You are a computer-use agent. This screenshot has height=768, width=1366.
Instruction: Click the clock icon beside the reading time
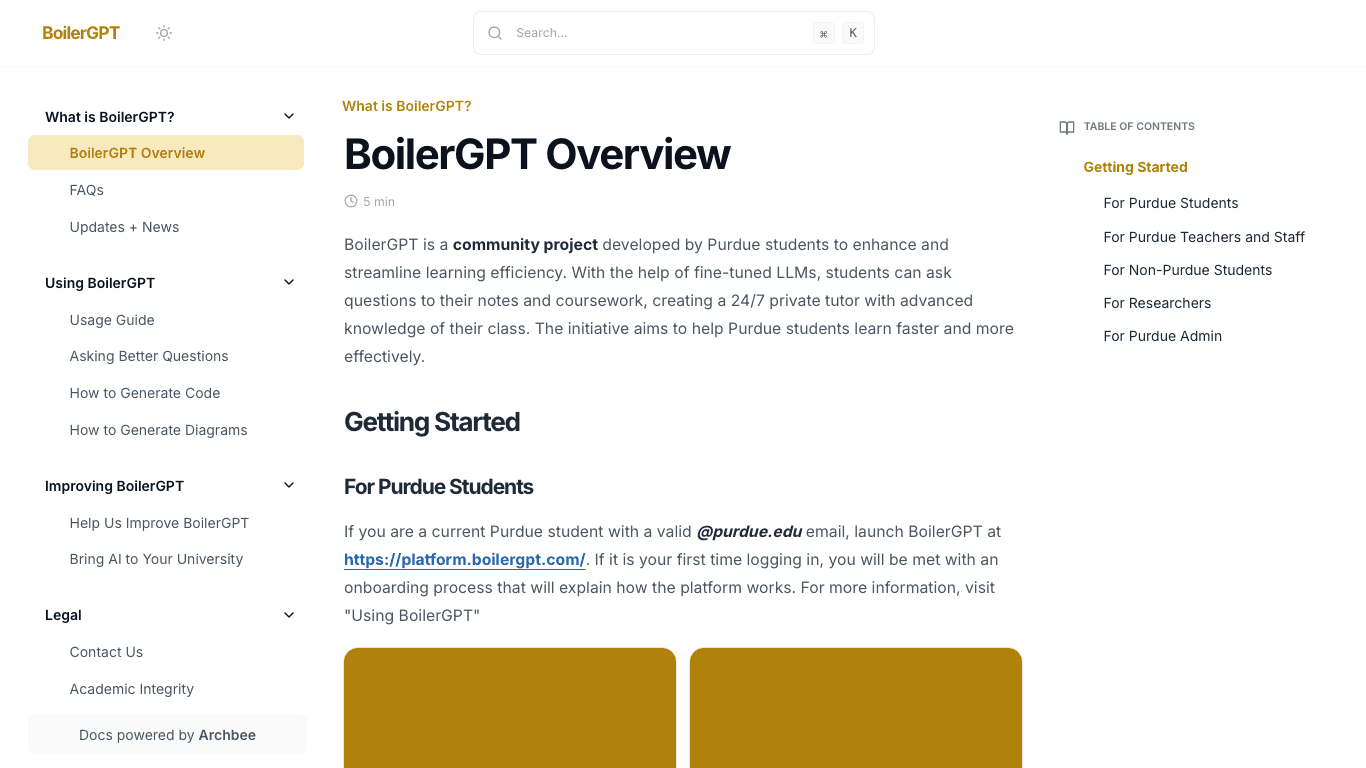(x=349, y=201)
